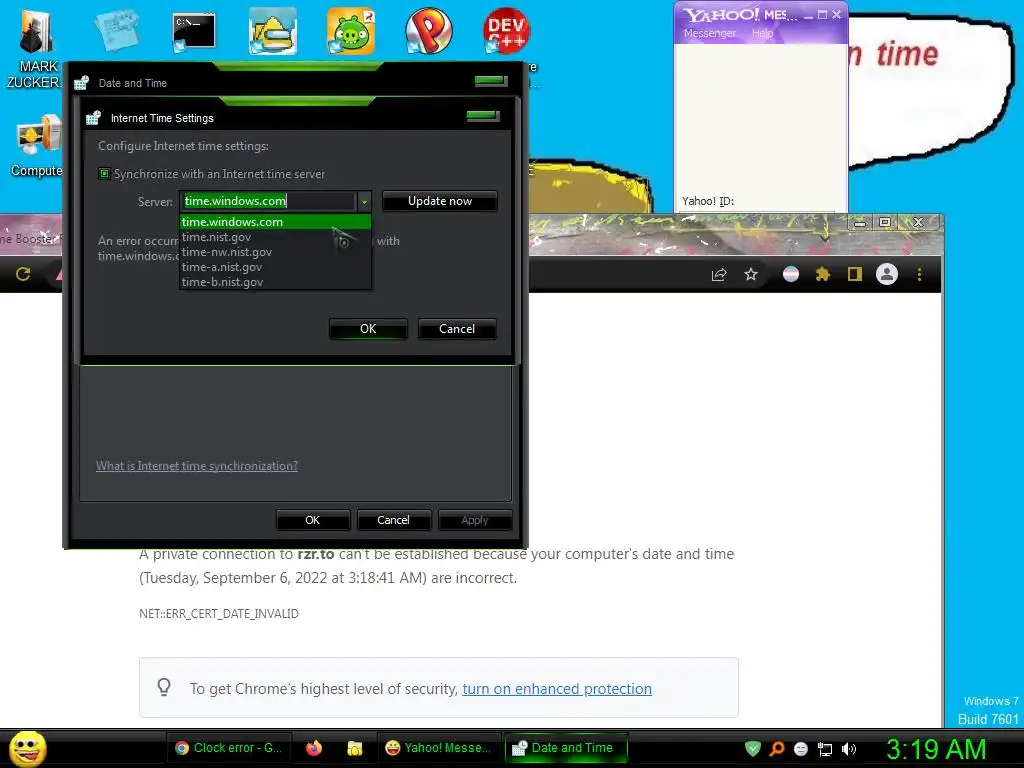Open the file explorer taskbar icon

point(355,748)
